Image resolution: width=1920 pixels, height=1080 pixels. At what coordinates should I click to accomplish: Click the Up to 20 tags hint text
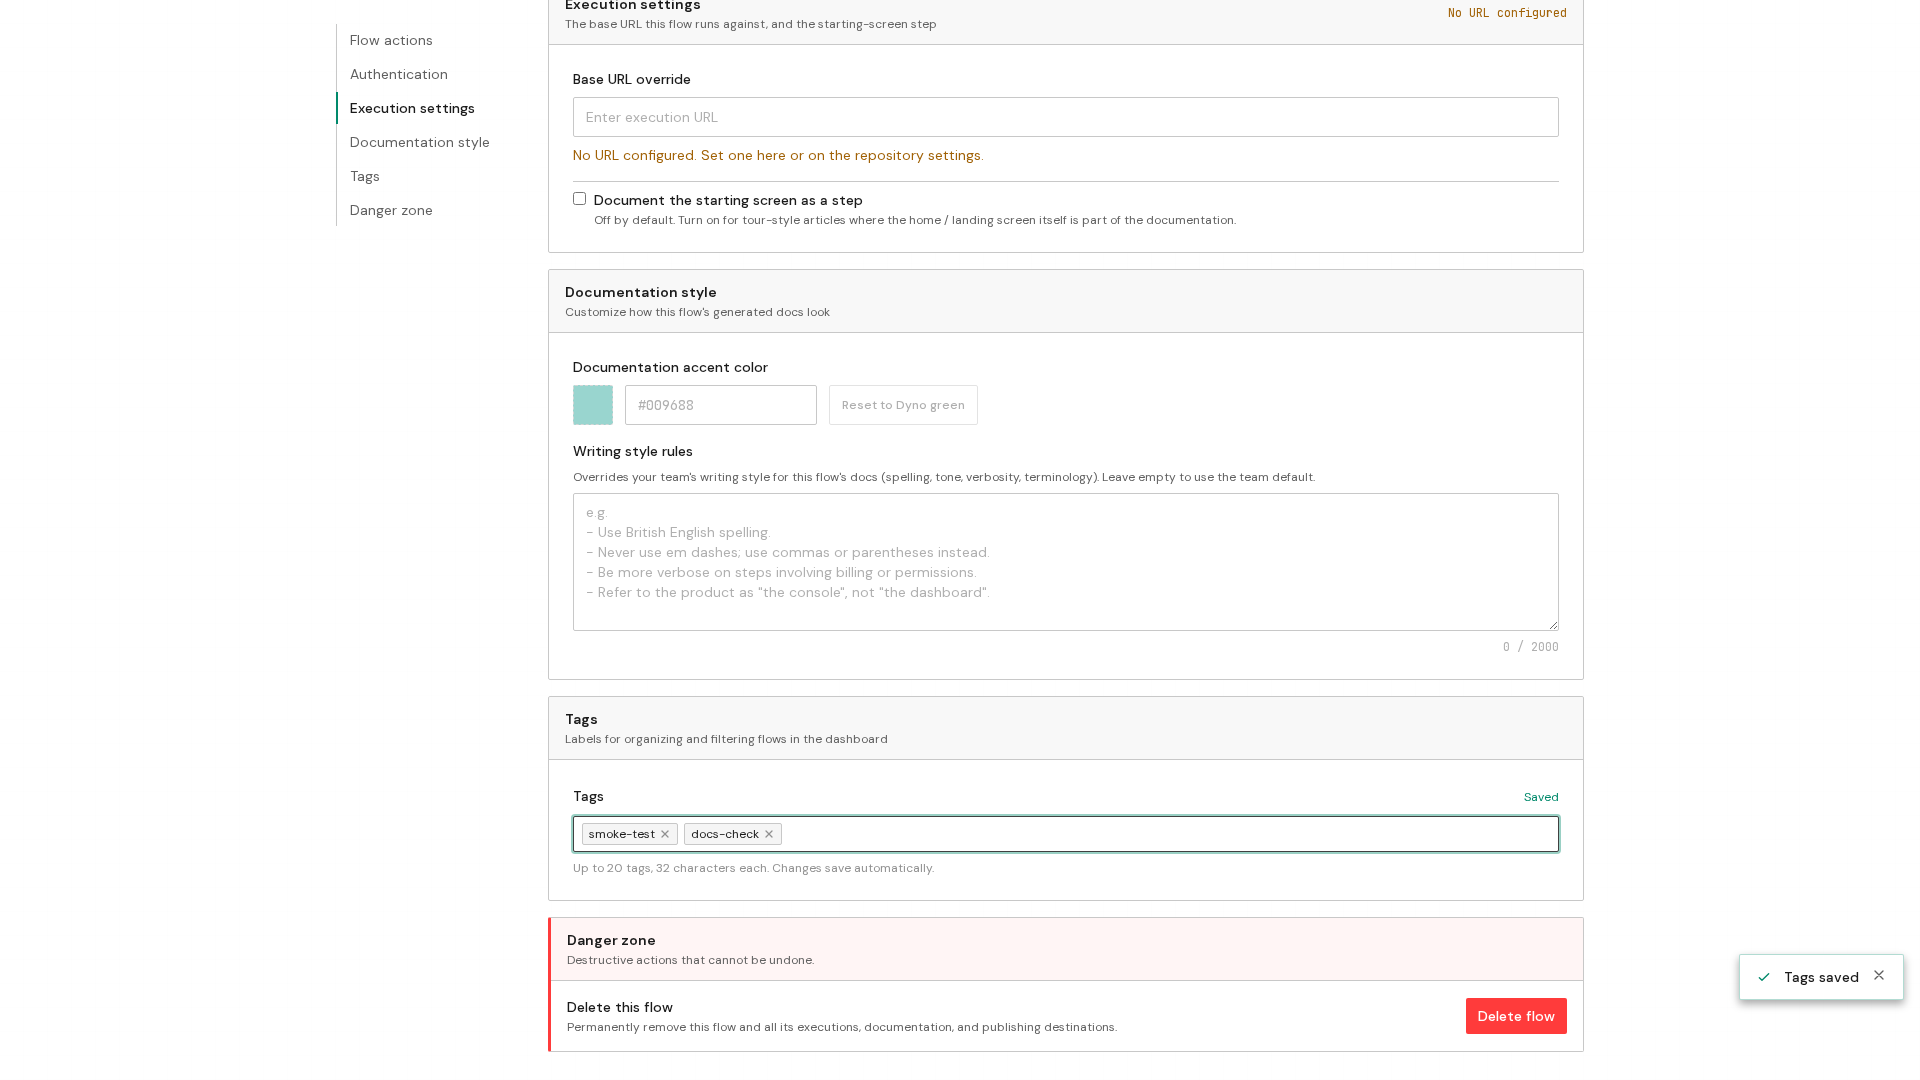pos(753,868)
